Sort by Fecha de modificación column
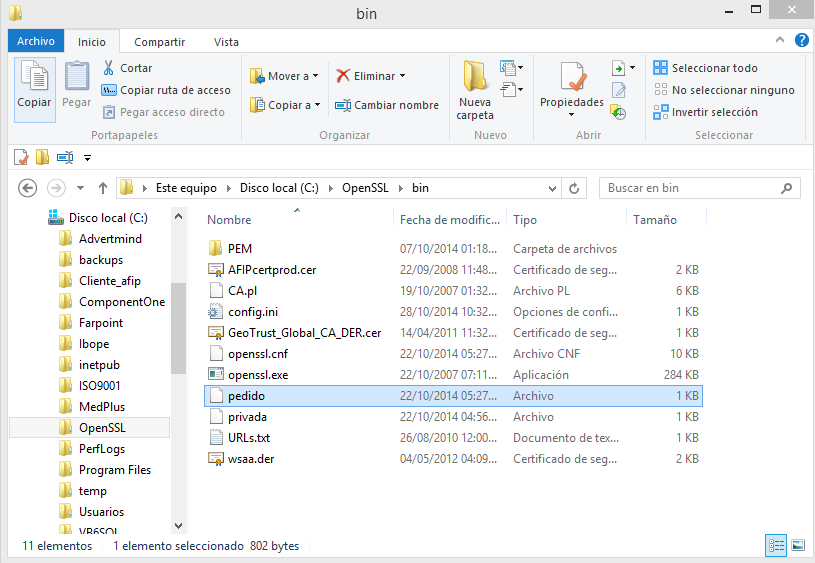This screenshot has height=563, width=815. [450, 220]
